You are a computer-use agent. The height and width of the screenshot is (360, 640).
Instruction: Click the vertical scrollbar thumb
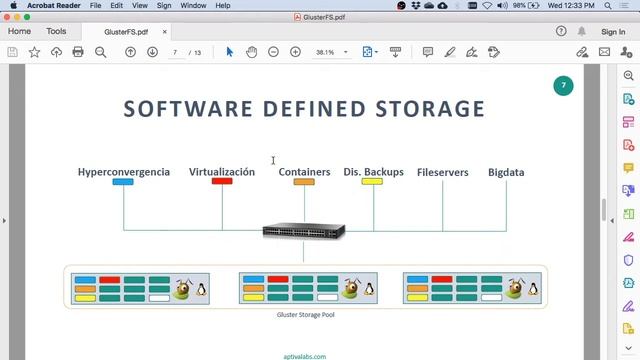coord(604,210)
